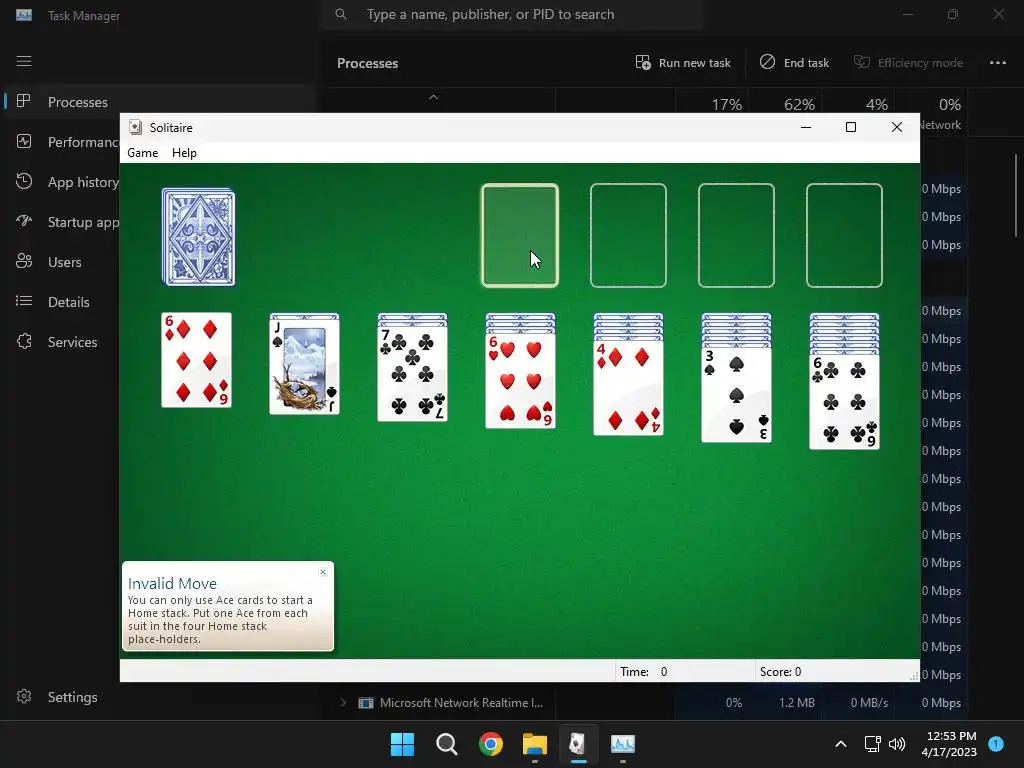This screenshot has width=1024, height=768.
Task: Show hidden system tray icons
Action: point(841,744)
